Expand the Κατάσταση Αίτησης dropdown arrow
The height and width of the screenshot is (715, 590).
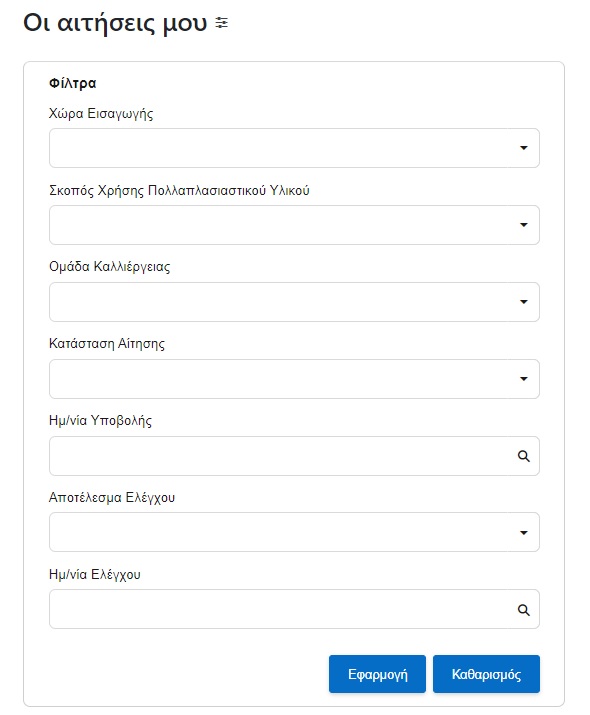523,379
